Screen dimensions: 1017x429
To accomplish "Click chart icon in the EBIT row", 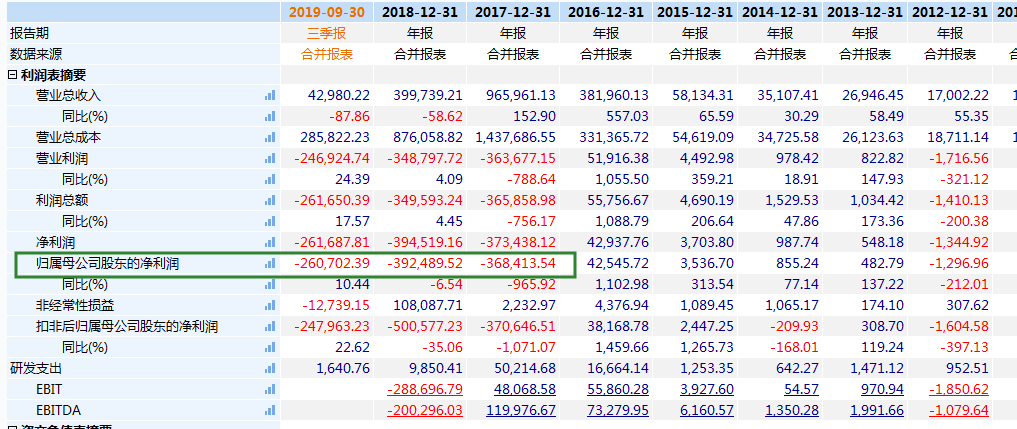I will [x=269, y=389].
